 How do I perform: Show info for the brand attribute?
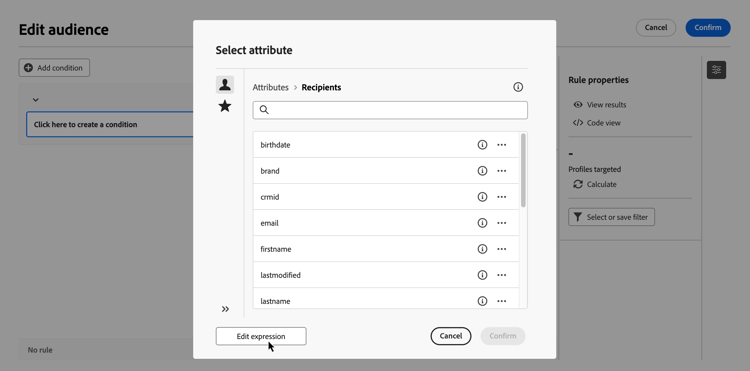[x=482, y=171]
